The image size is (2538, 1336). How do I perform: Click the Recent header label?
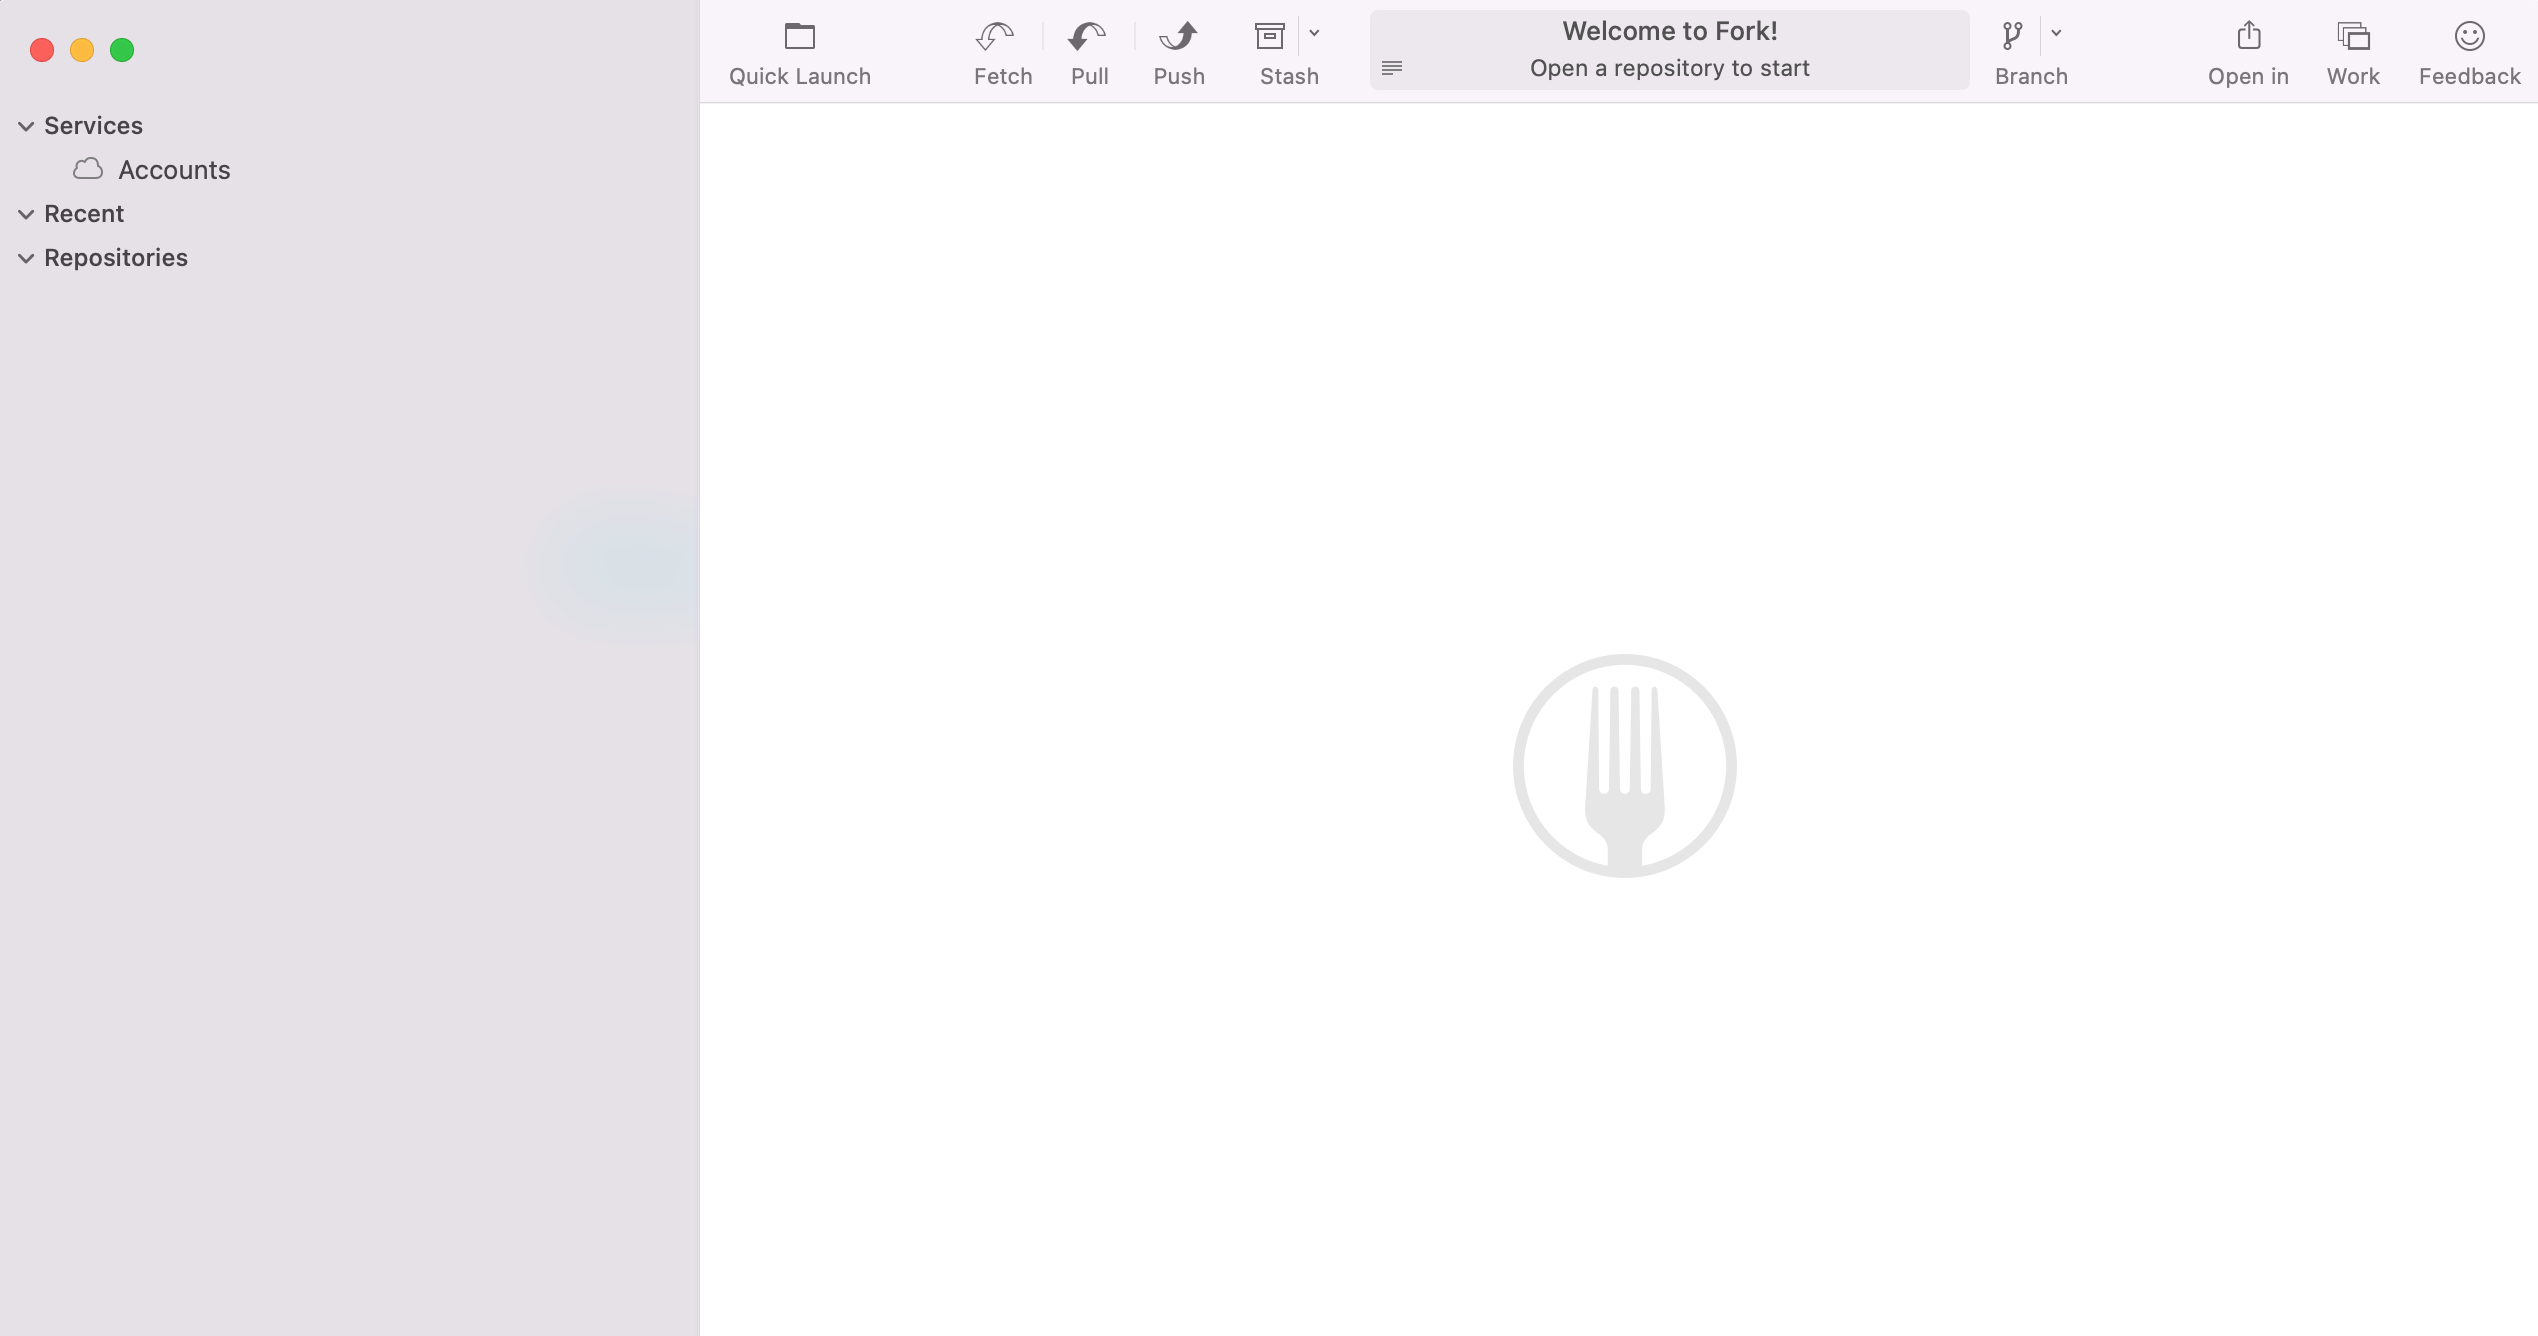click(x=84, y=214)
